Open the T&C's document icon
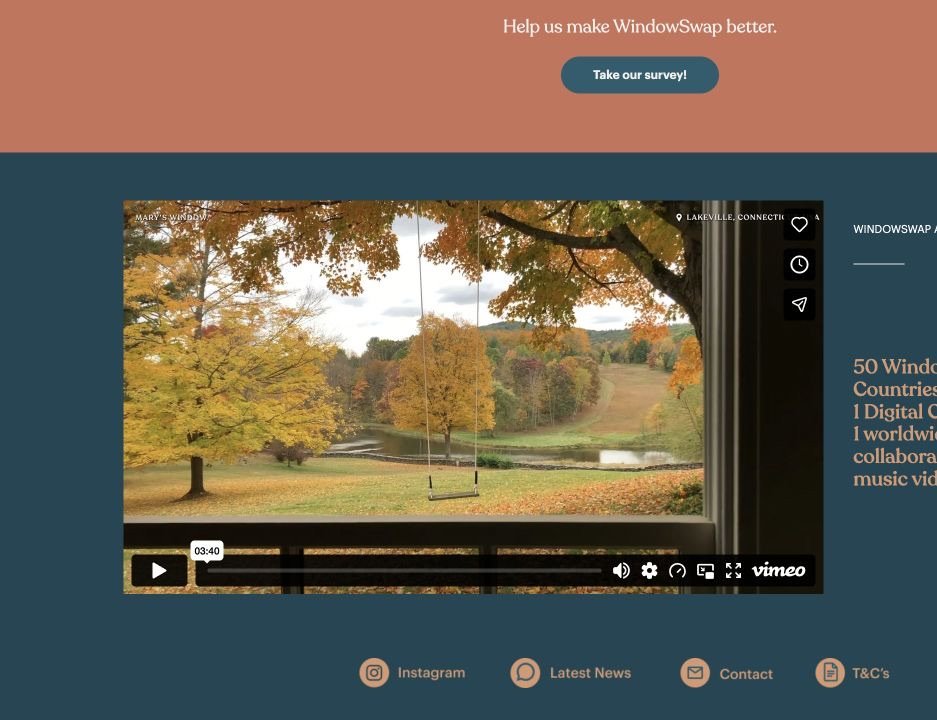937x720 pixels. [x=830, y=673]
